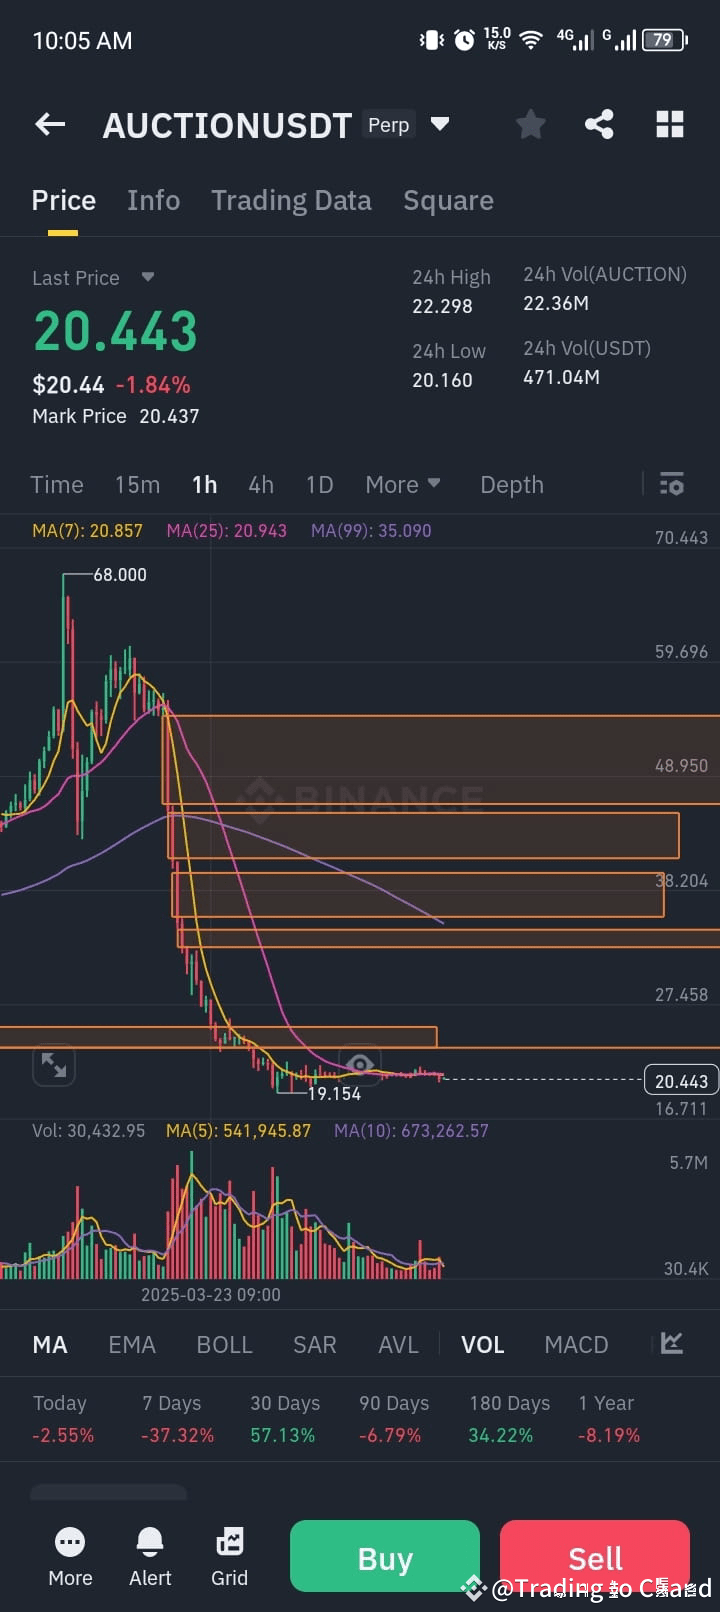
Task: Set a price Alert bell
Action: click(150, 1558)
